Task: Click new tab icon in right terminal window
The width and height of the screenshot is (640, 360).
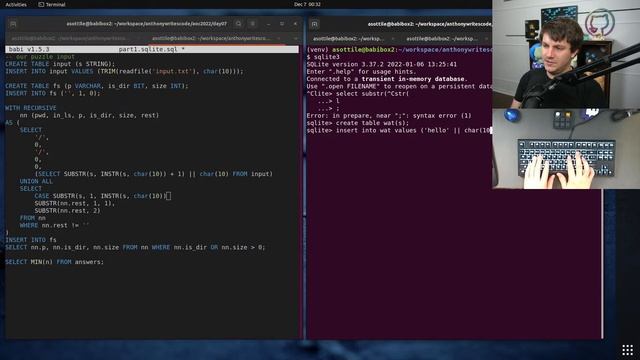Action: [x=315, y=24]
